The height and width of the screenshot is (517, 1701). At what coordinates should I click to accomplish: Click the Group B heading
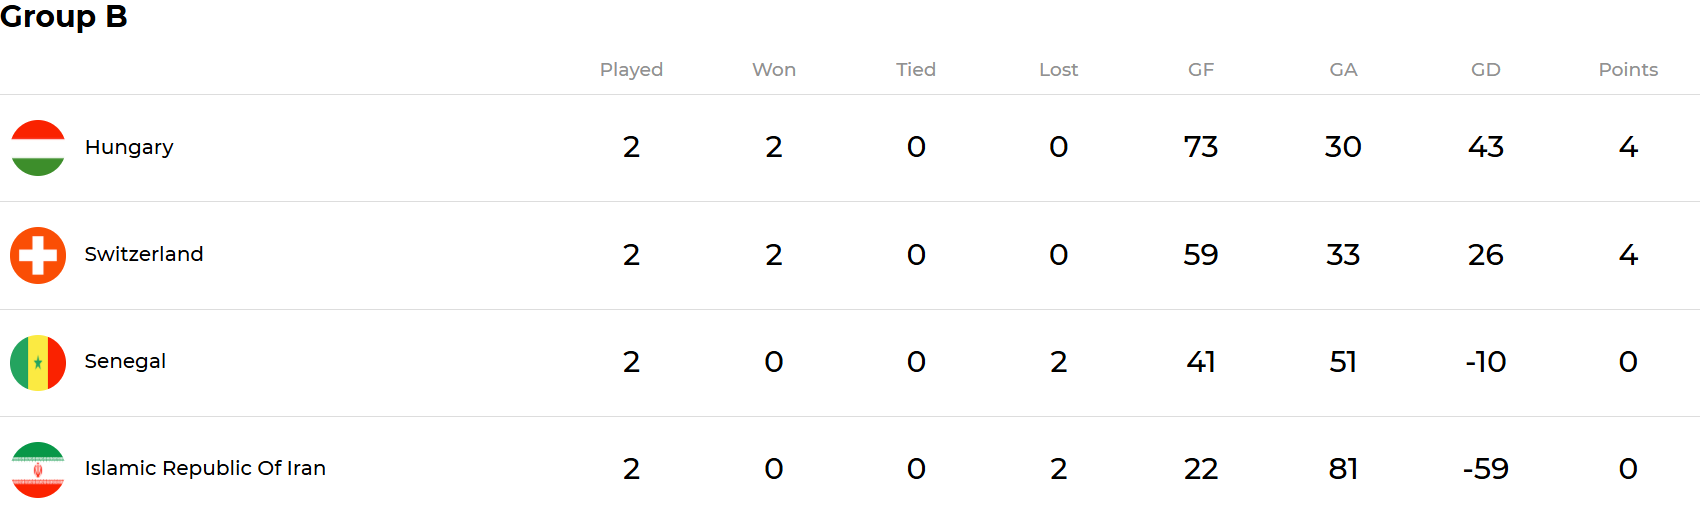tap(64, 17)
